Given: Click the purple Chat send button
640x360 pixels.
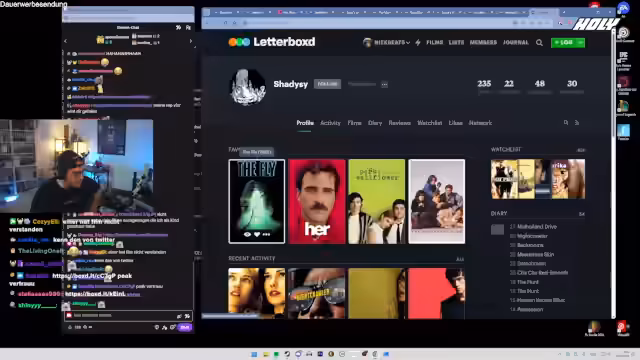Looking at the screenshot, I should (x=184, y=327).
